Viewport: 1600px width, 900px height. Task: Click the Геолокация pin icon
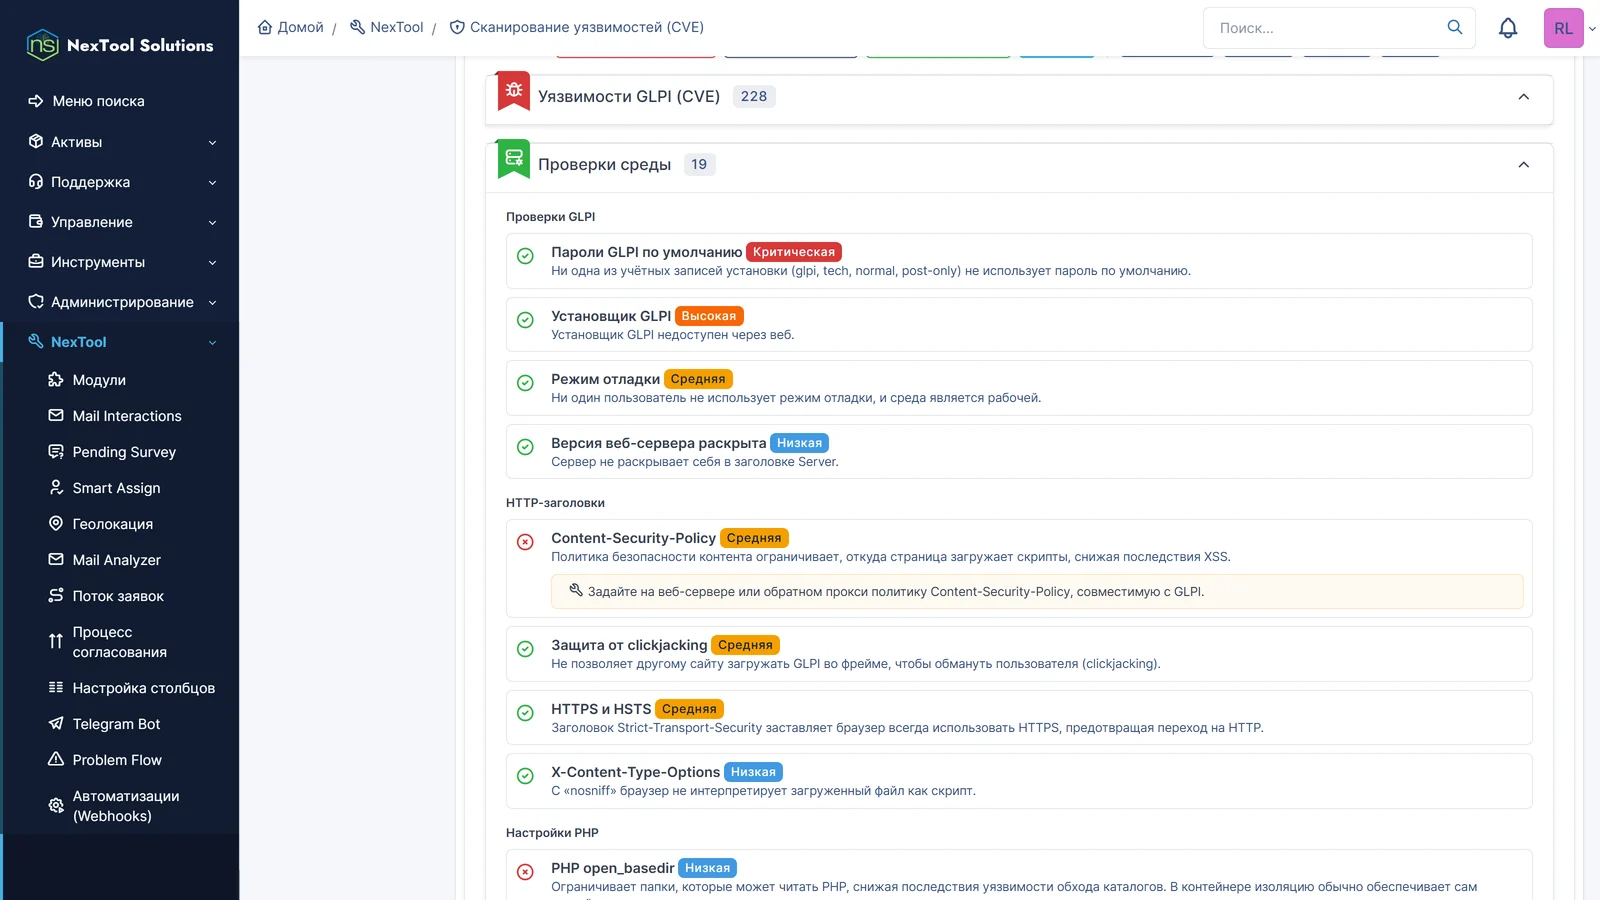(x=56, y=524)
